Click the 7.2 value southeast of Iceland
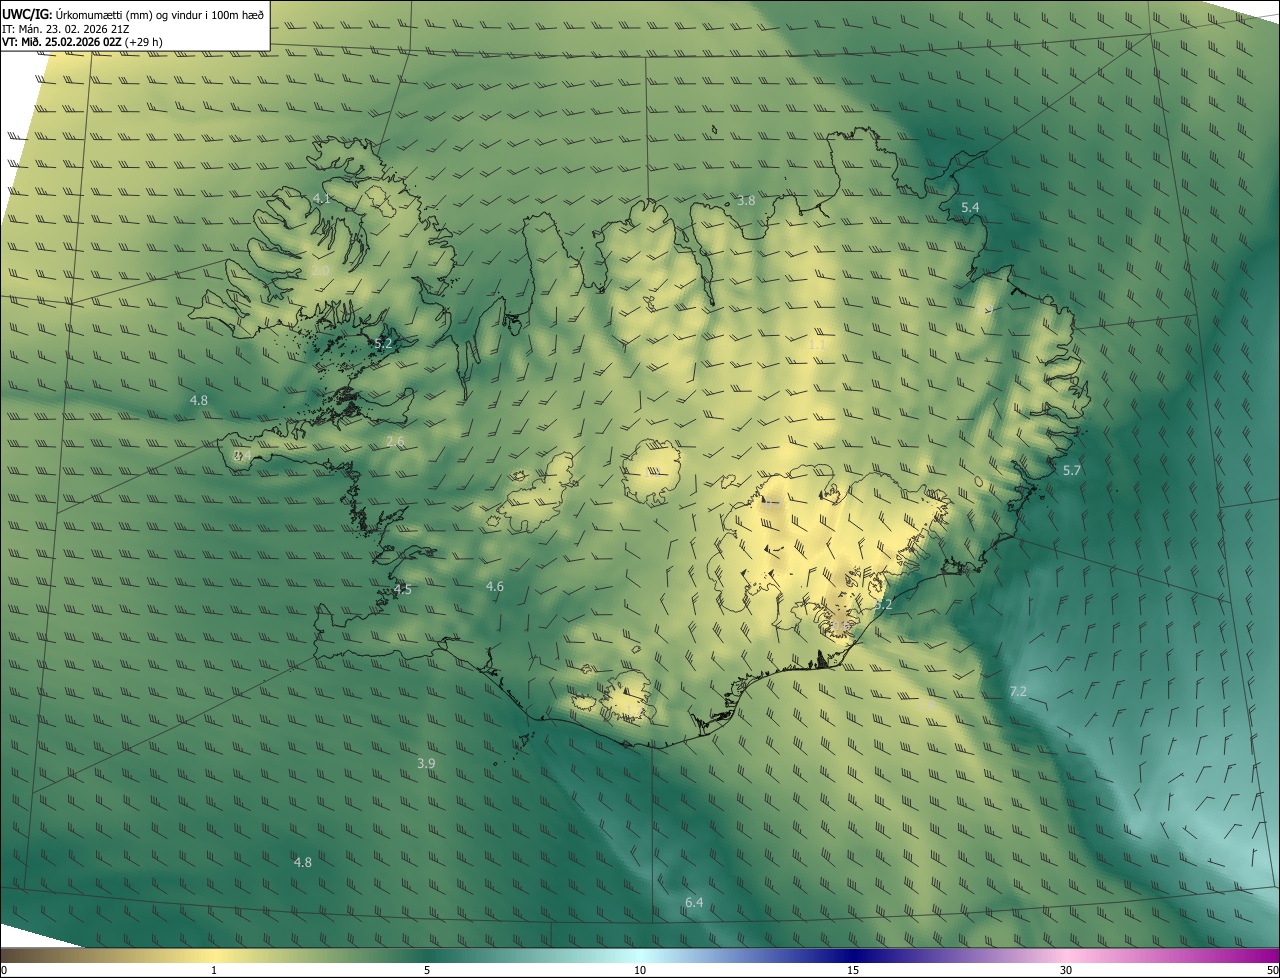The width and height of the screenshot is (1280, 978). click(x=1018, y=692)
